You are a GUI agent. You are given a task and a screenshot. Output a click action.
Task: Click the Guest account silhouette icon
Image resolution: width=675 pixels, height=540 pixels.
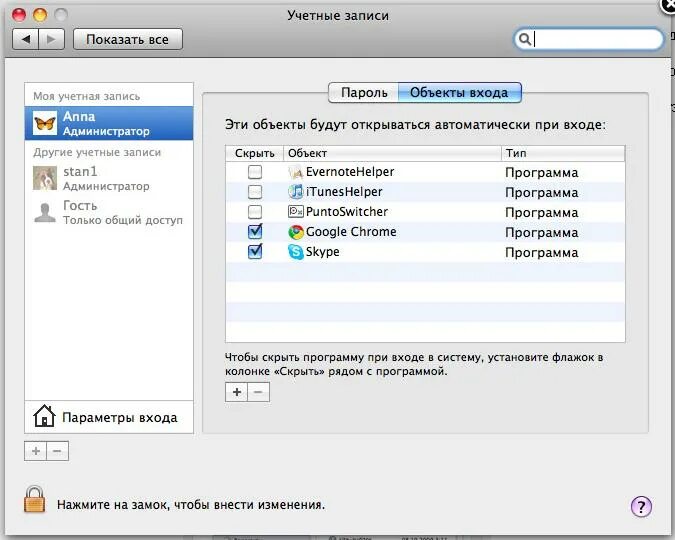point(45,212)
